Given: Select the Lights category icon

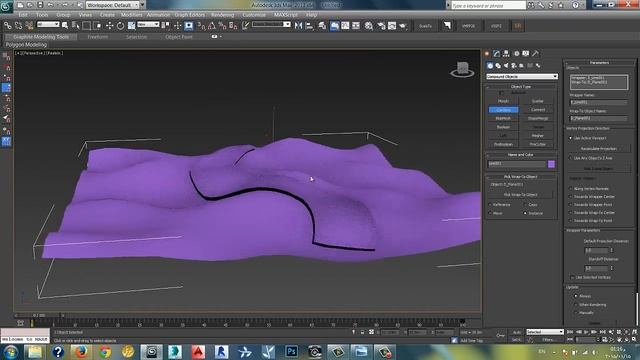Looking at the screenshot, I should 506,65.
